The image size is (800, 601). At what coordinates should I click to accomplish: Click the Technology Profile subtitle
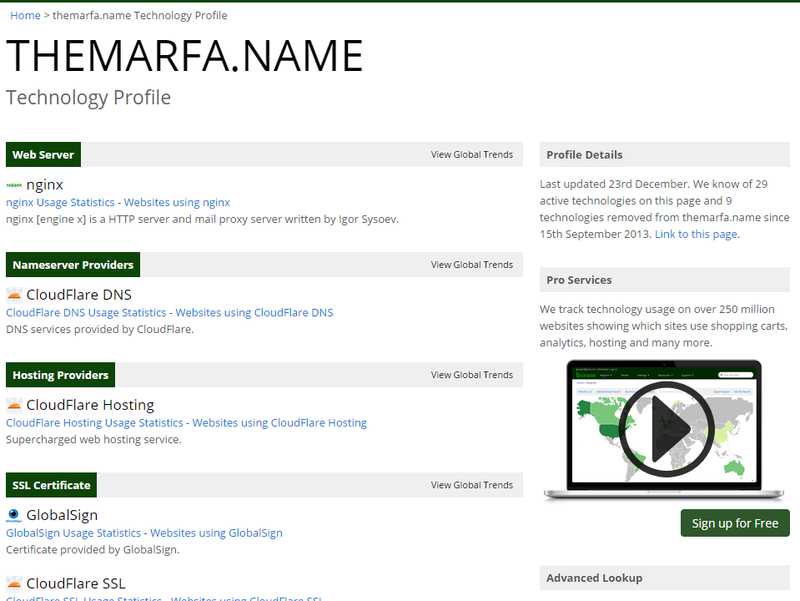(88, 97)
